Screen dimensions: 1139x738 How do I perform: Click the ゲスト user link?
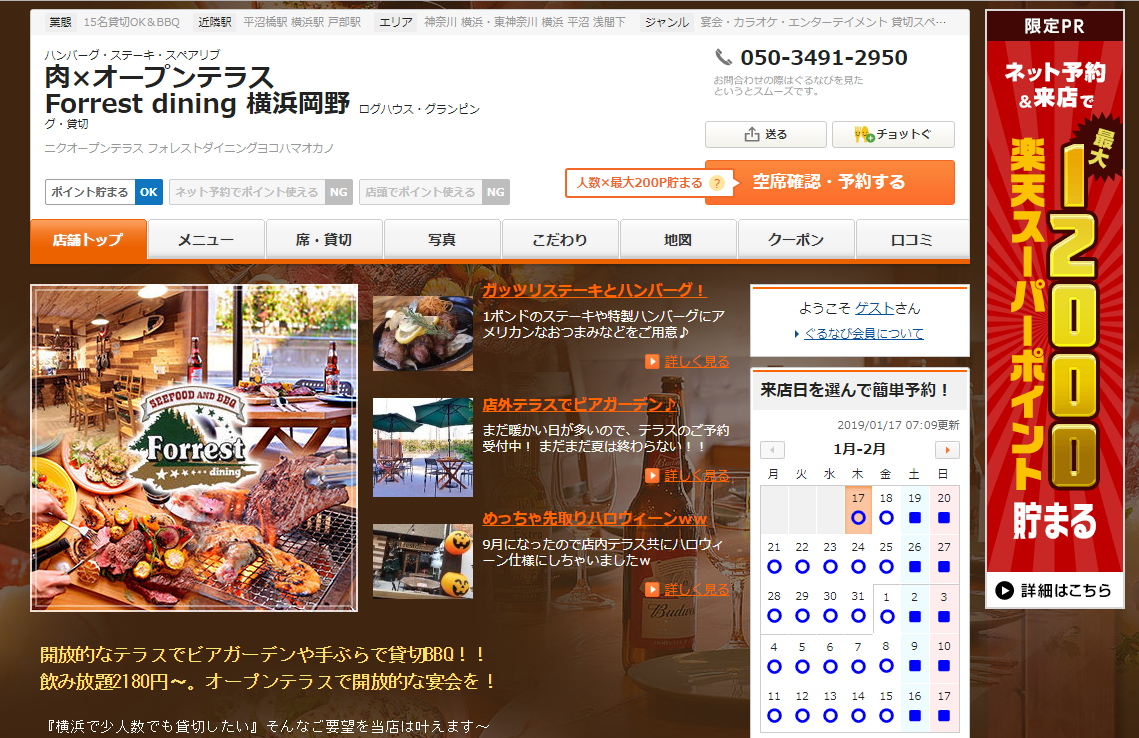(874, 308)
